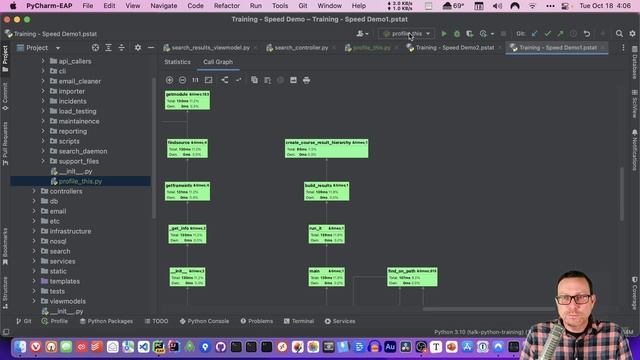Open the Notifications side panel

click(x=635, y=150)
